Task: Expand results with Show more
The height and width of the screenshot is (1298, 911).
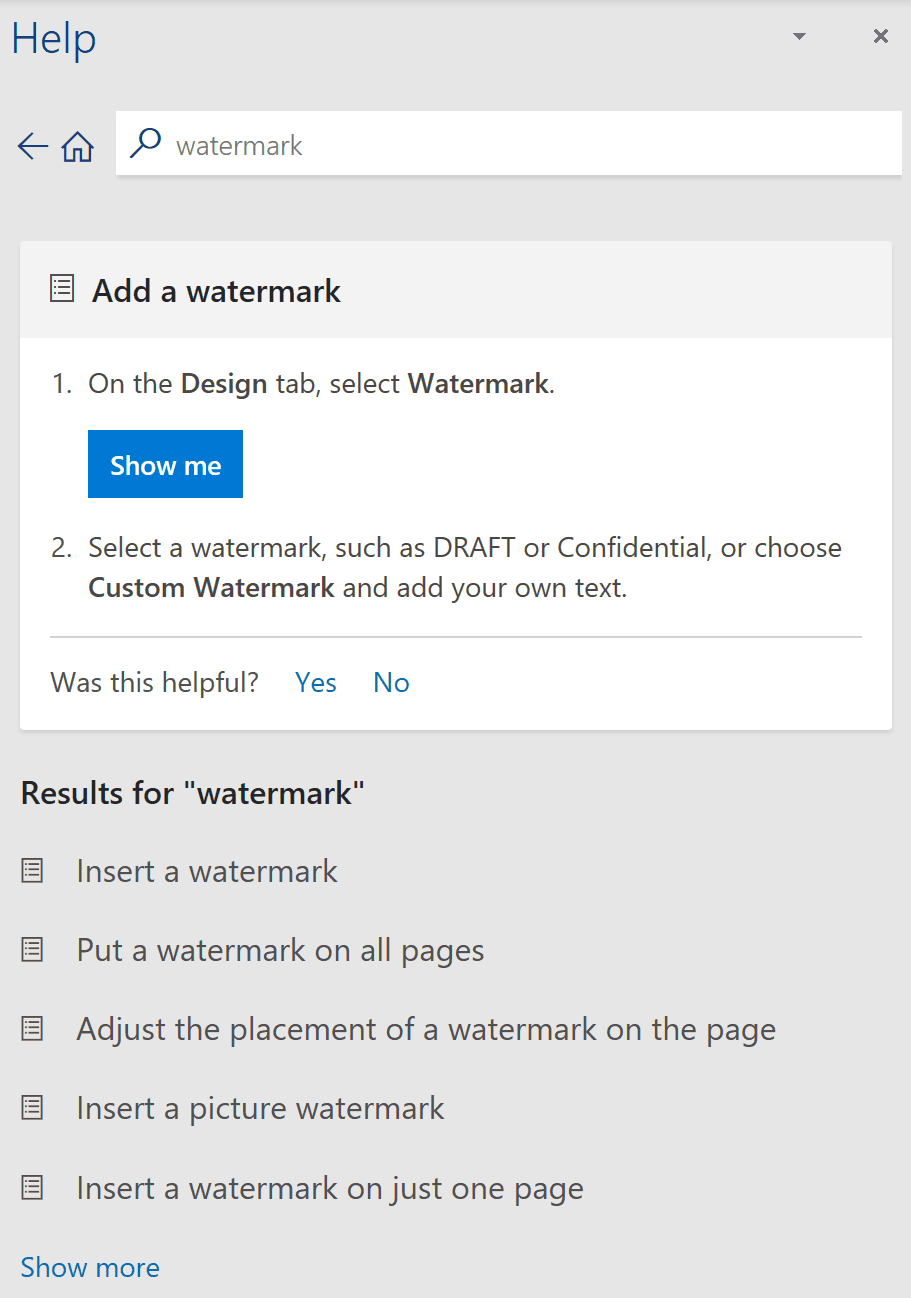Action: click(90, 1267)
